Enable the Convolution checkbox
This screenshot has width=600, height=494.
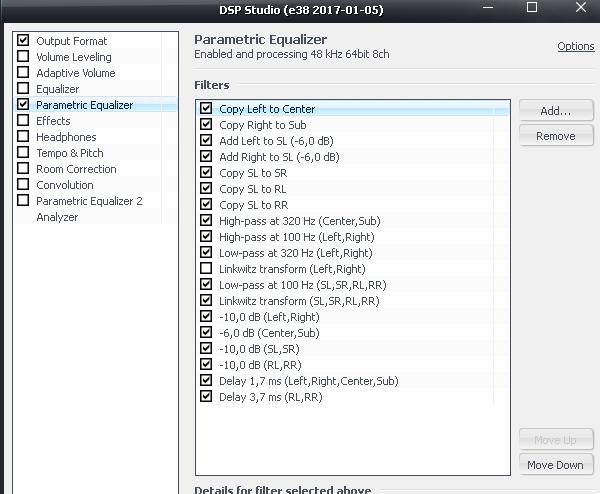coord(23,185)
